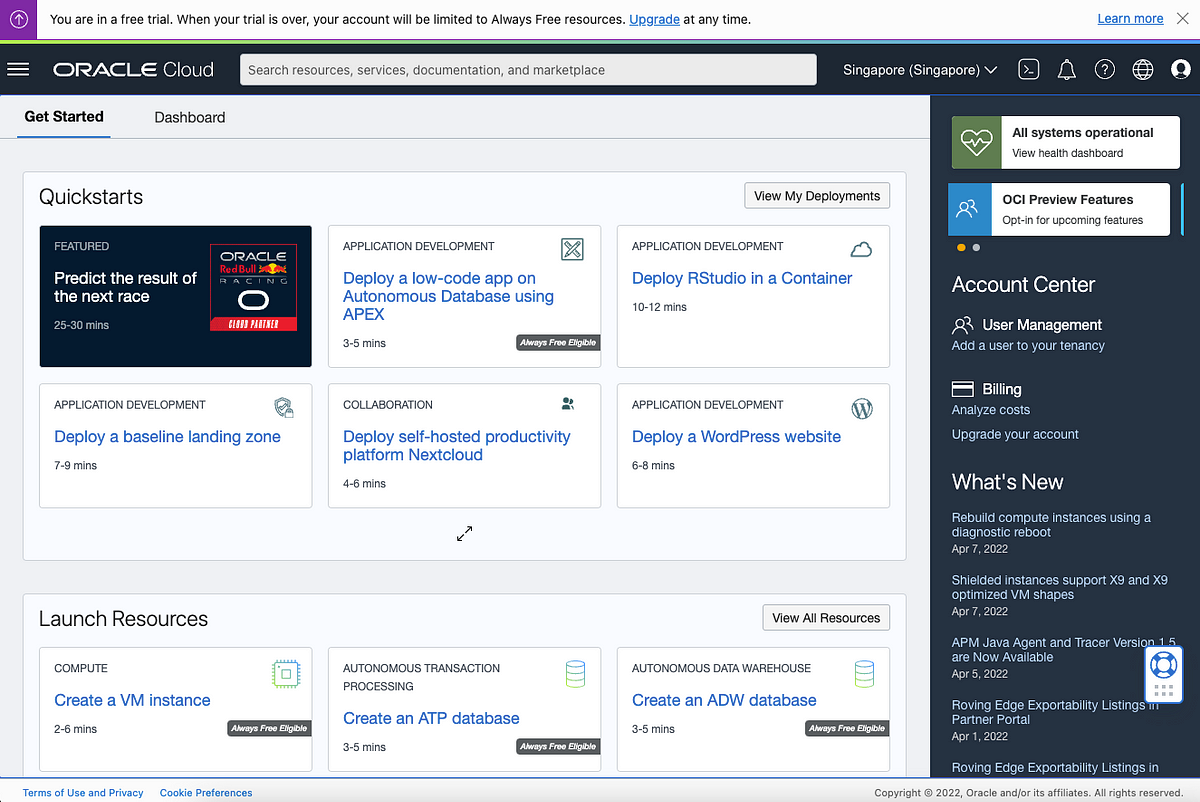Switch to the Dashboard tab
The image size is (1200, 802).
190,117
